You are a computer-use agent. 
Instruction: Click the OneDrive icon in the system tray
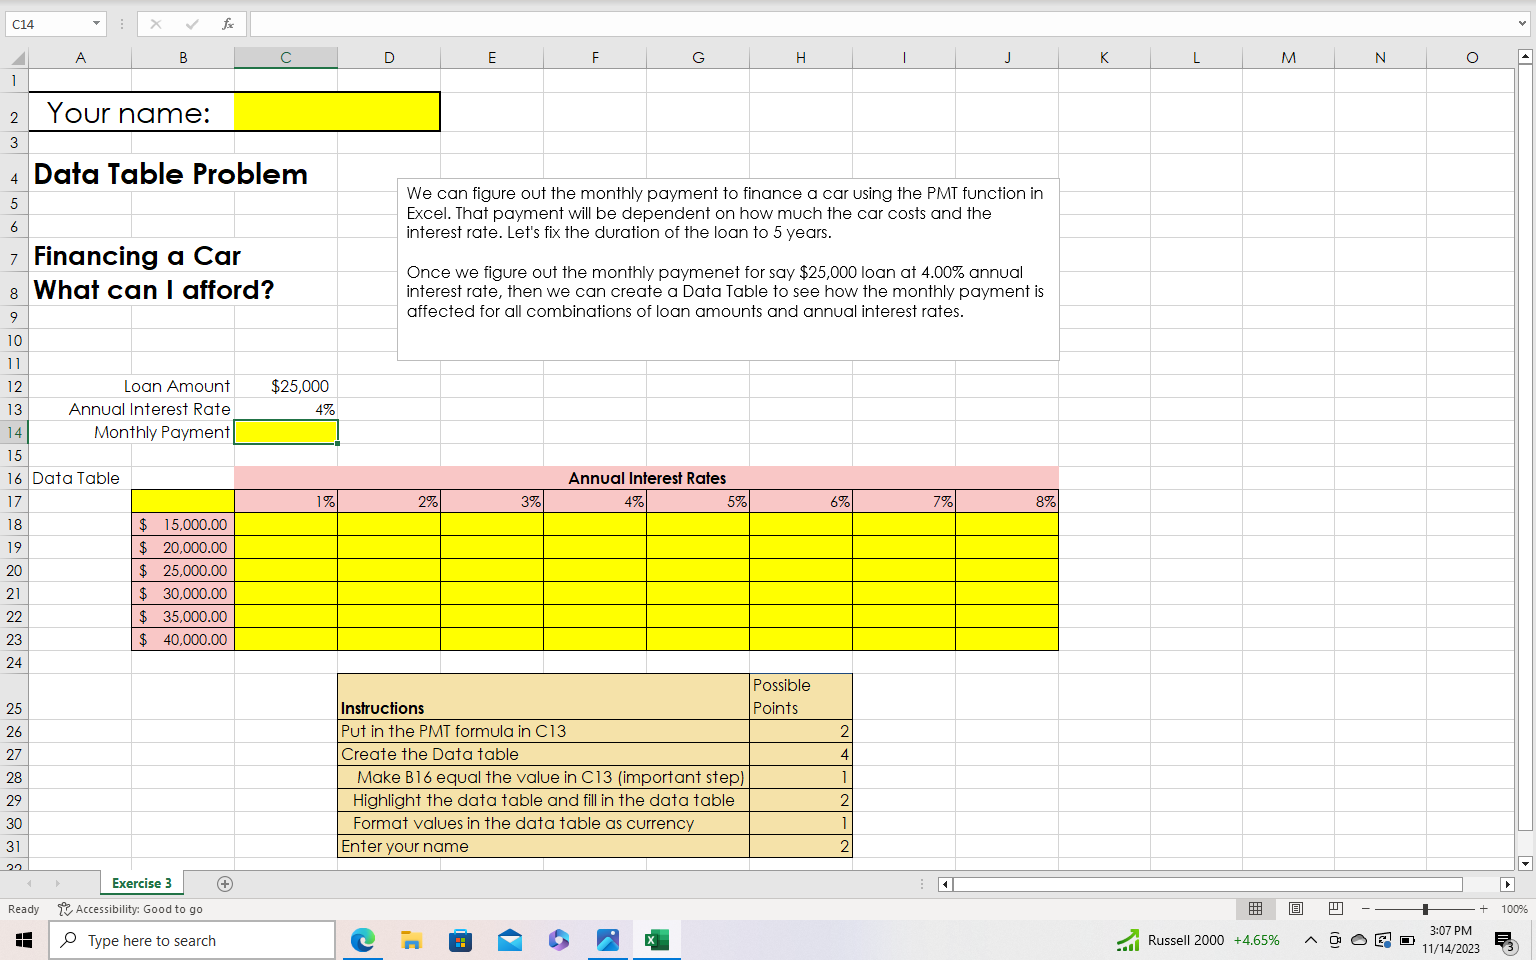point(1358,940)
